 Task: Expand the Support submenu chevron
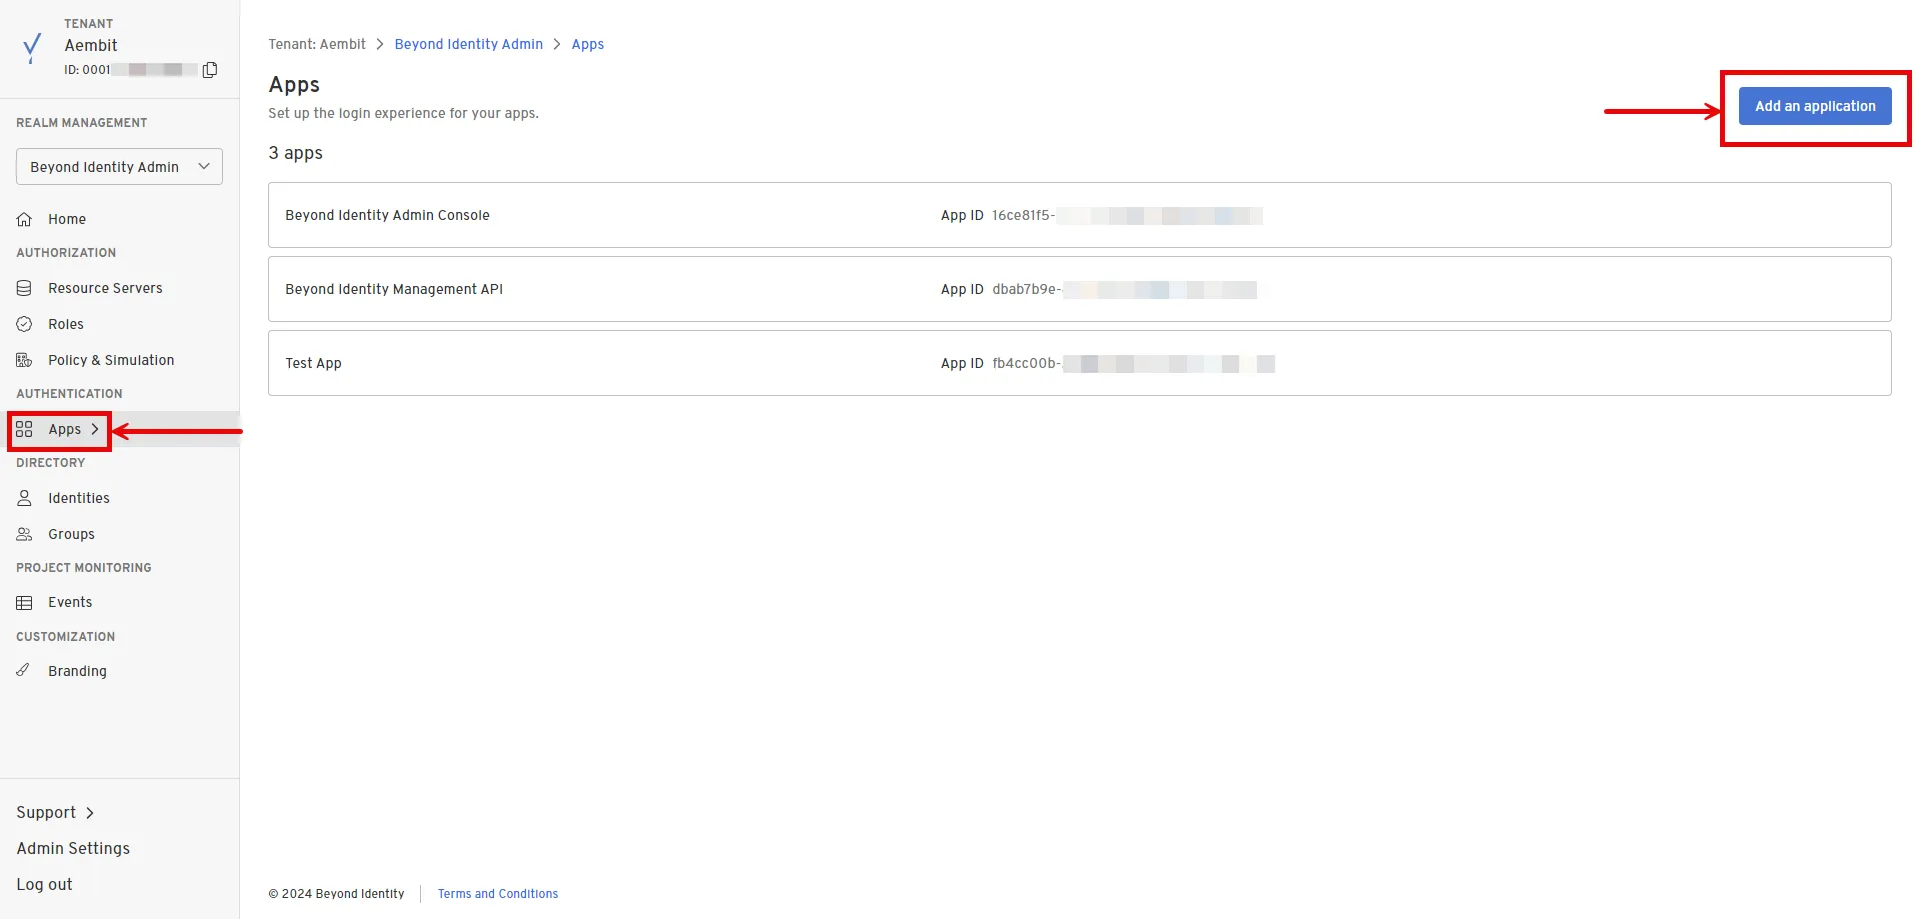tap(90, 813)
